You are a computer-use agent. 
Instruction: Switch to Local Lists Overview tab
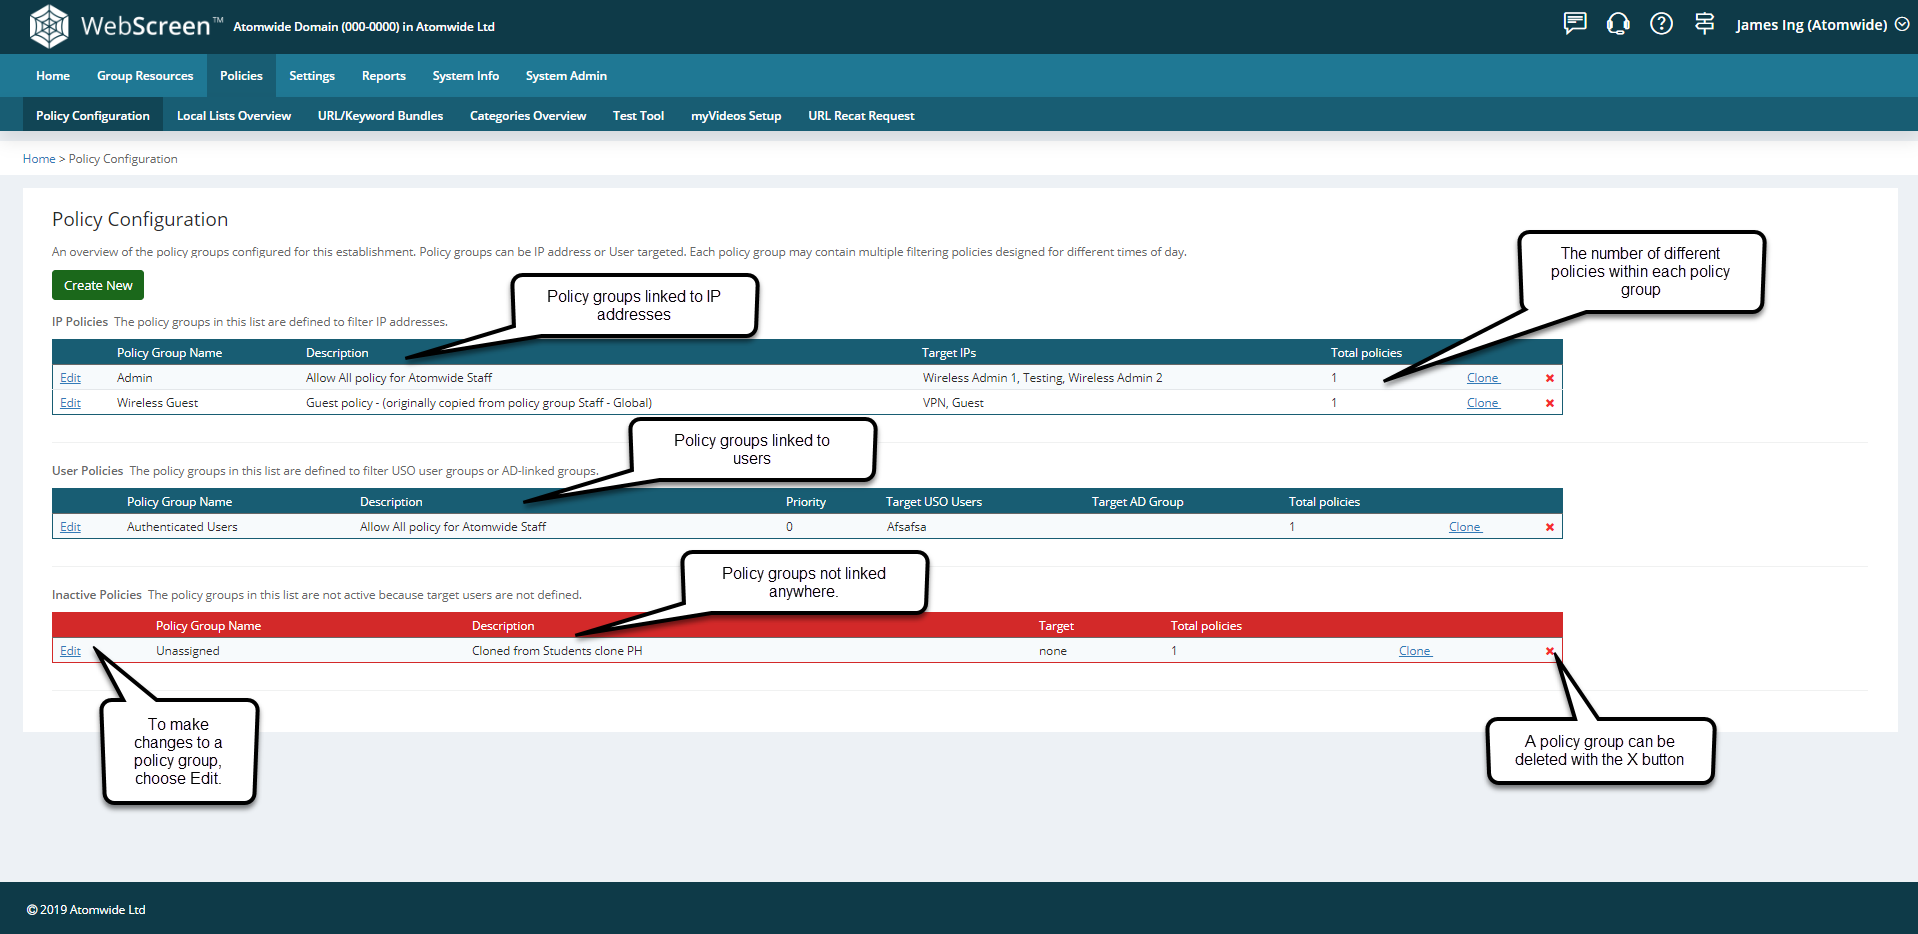[234, 116]
